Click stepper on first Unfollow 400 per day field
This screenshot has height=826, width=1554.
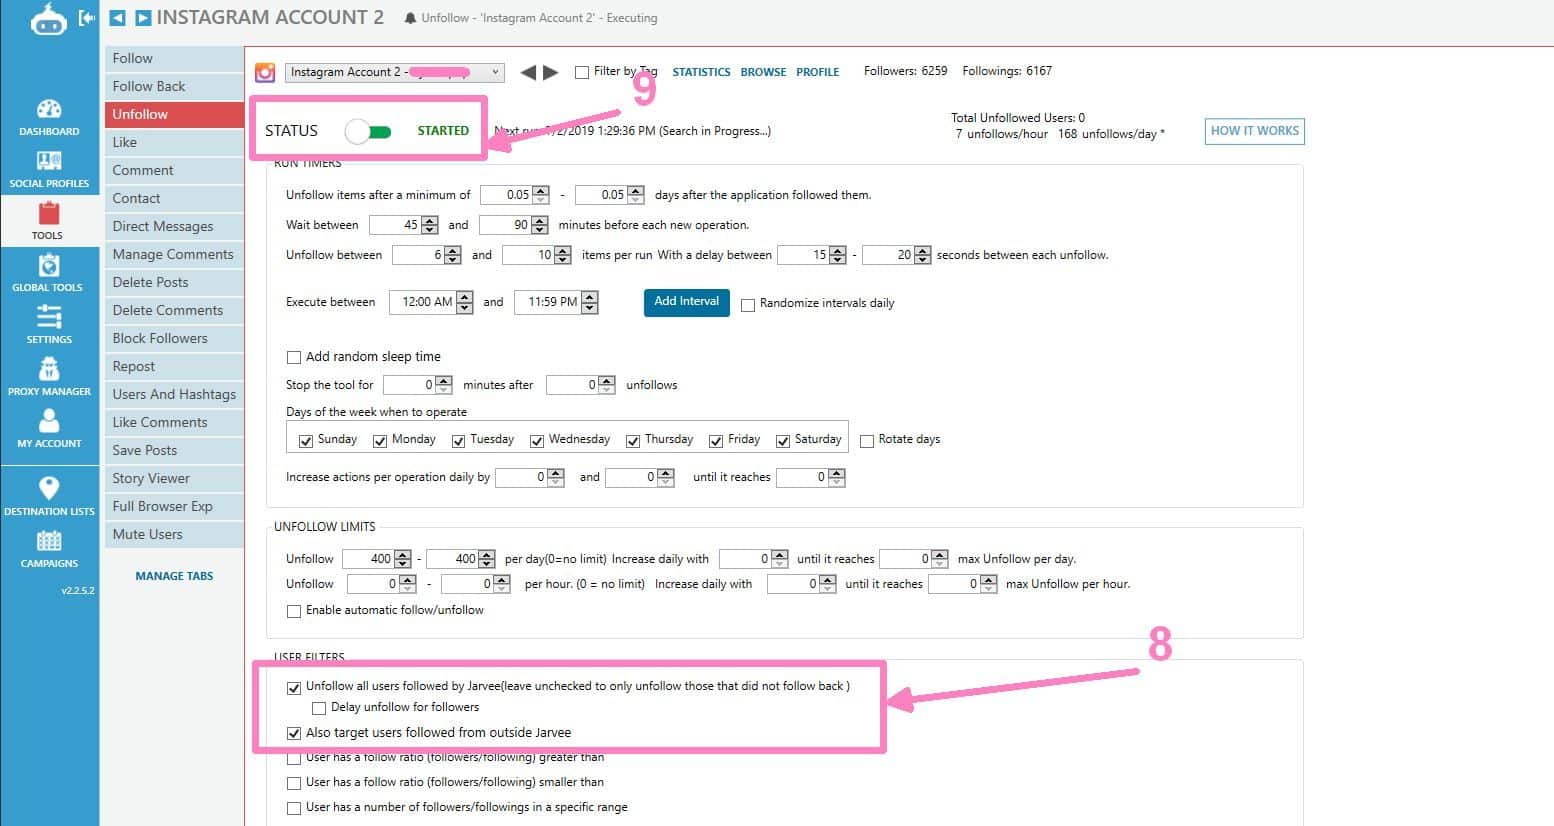403,559
